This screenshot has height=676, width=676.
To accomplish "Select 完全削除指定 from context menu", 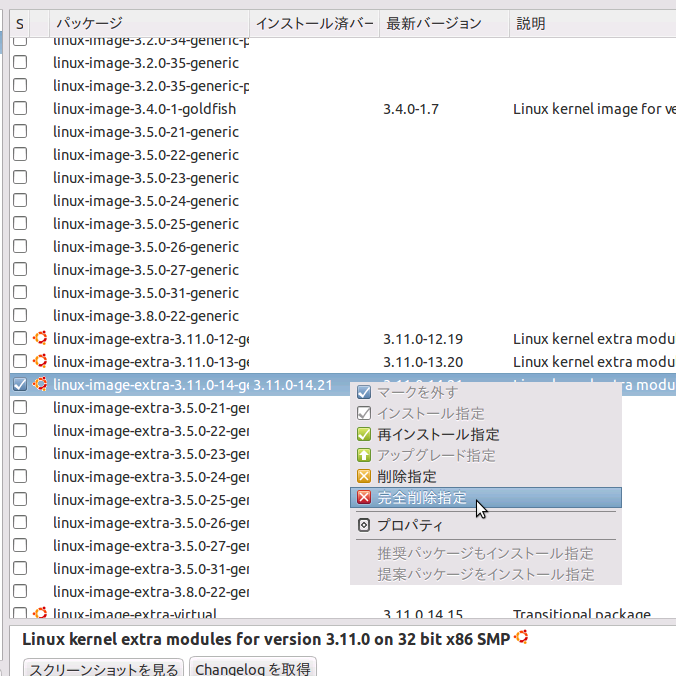I will pos(485,498).
